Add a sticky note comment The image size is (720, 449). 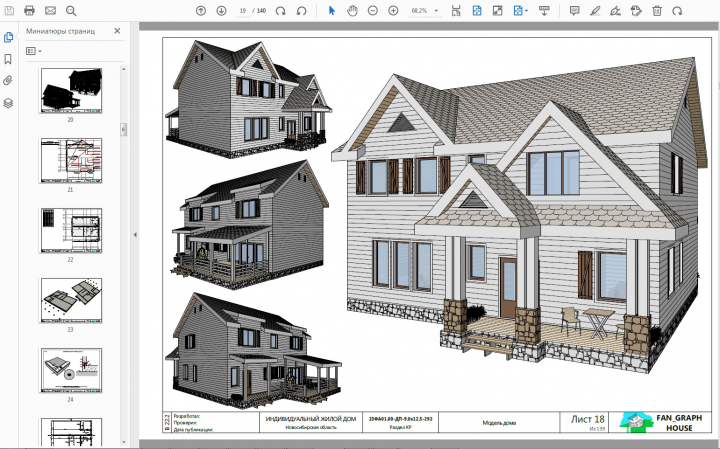click(x=574, y=11)
